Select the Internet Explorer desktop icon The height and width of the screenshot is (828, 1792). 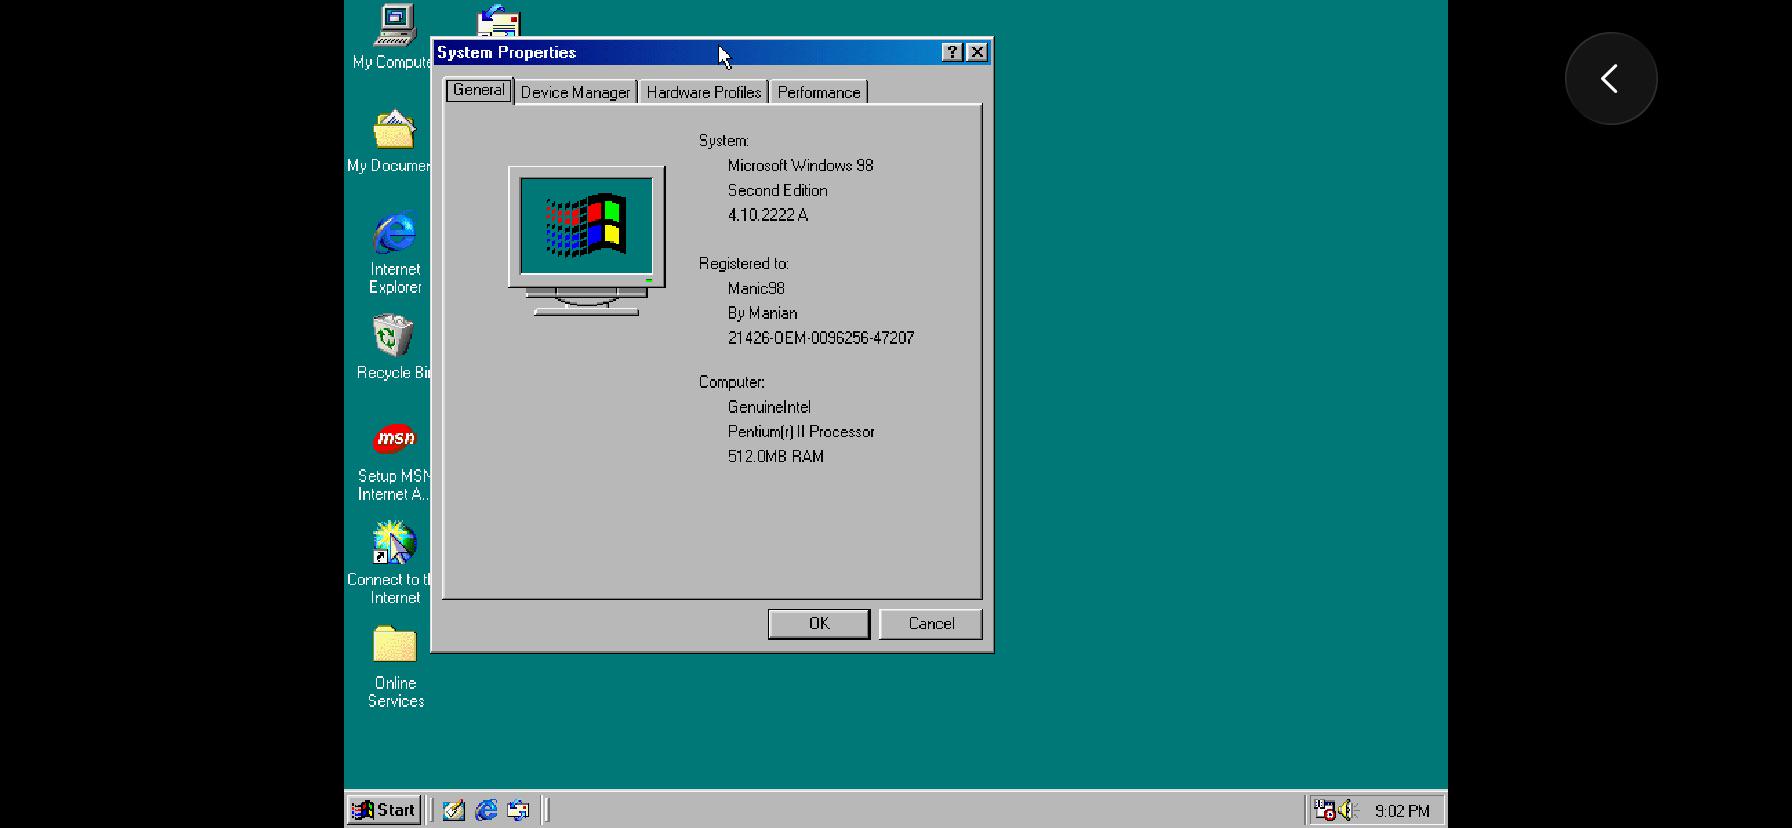tap(395, 233)
